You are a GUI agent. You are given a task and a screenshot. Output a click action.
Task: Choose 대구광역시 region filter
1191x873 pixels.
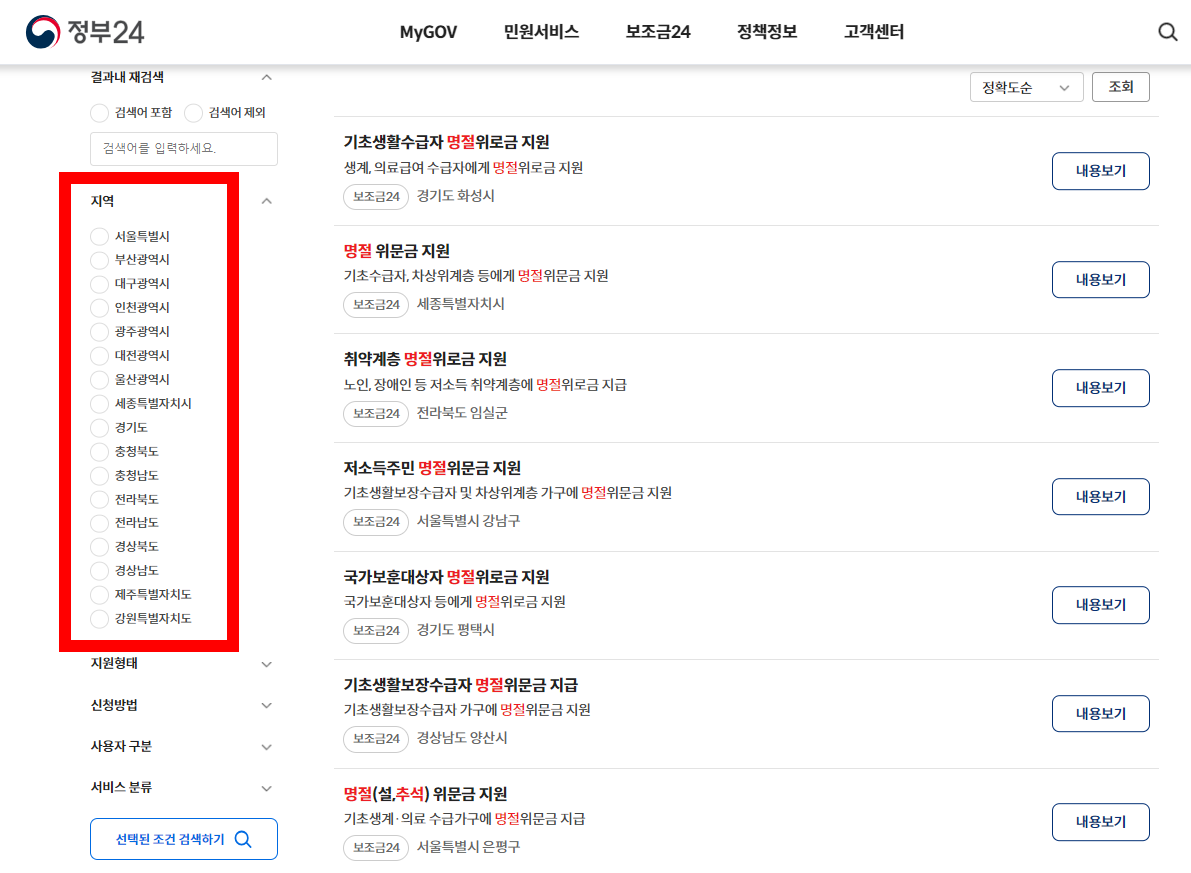tap(99, 284)
